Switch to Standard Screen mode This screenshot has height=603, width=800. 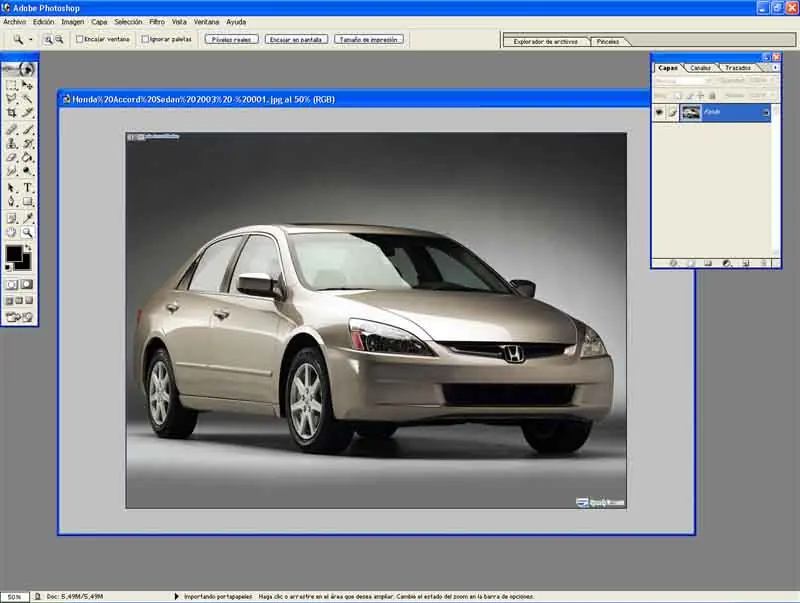pos(9,301)
